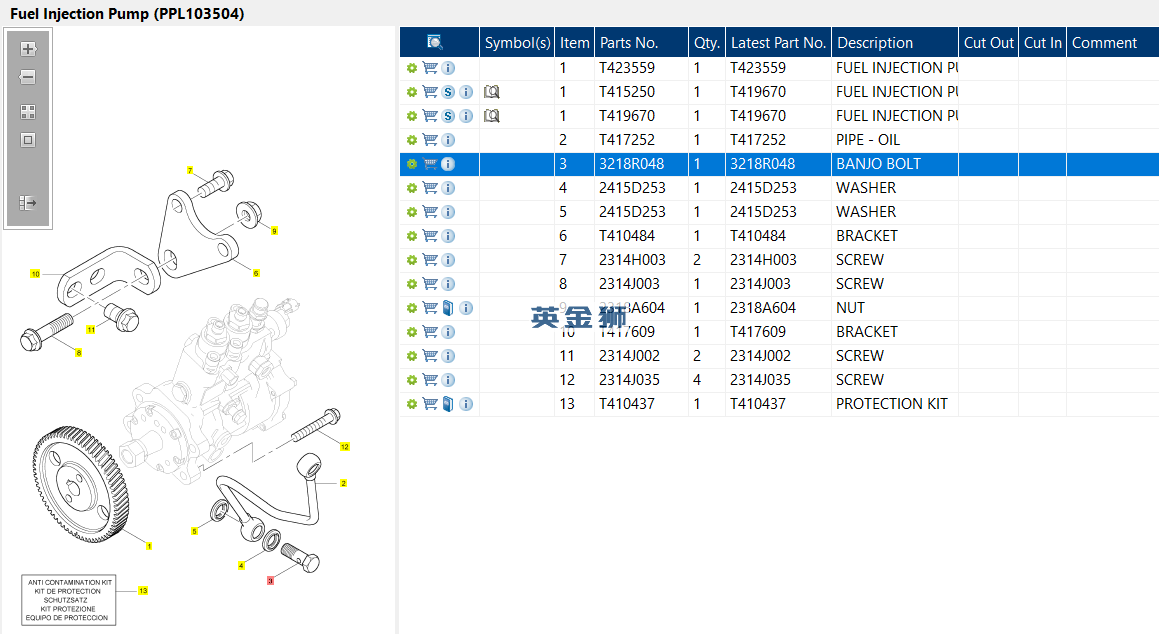Open the book symbol for T419670 row

(x=492, y=116)
